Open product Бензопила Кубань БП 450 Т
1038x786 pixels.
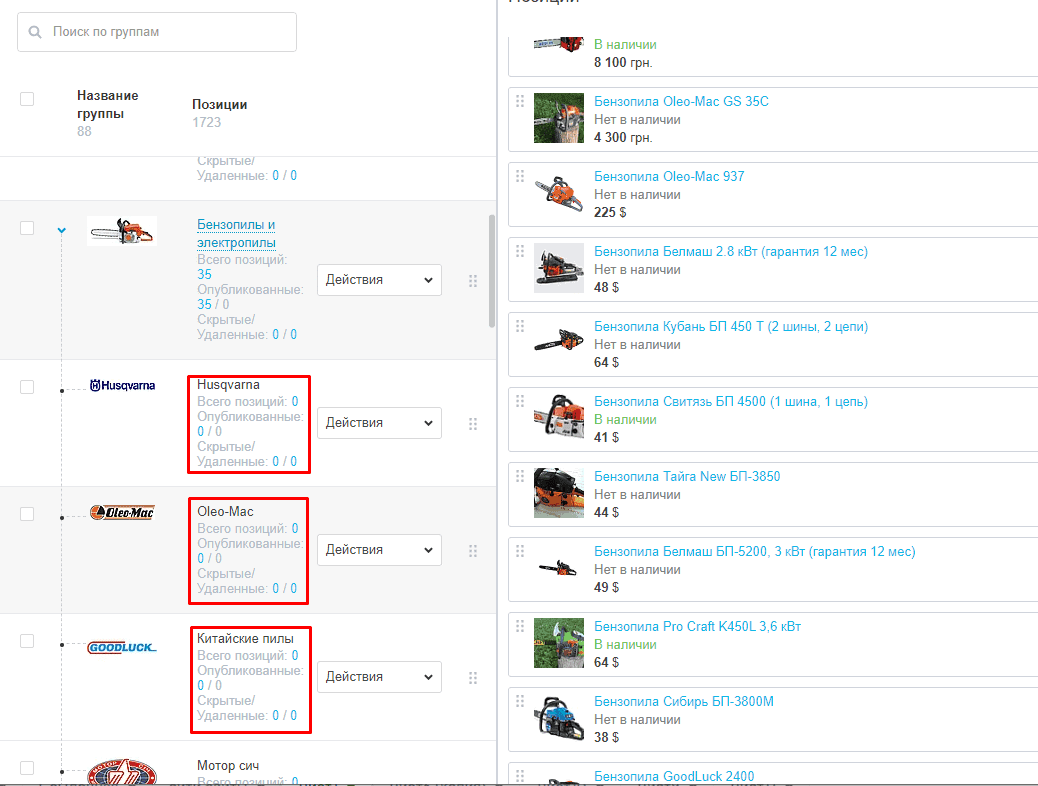[731, 326]
